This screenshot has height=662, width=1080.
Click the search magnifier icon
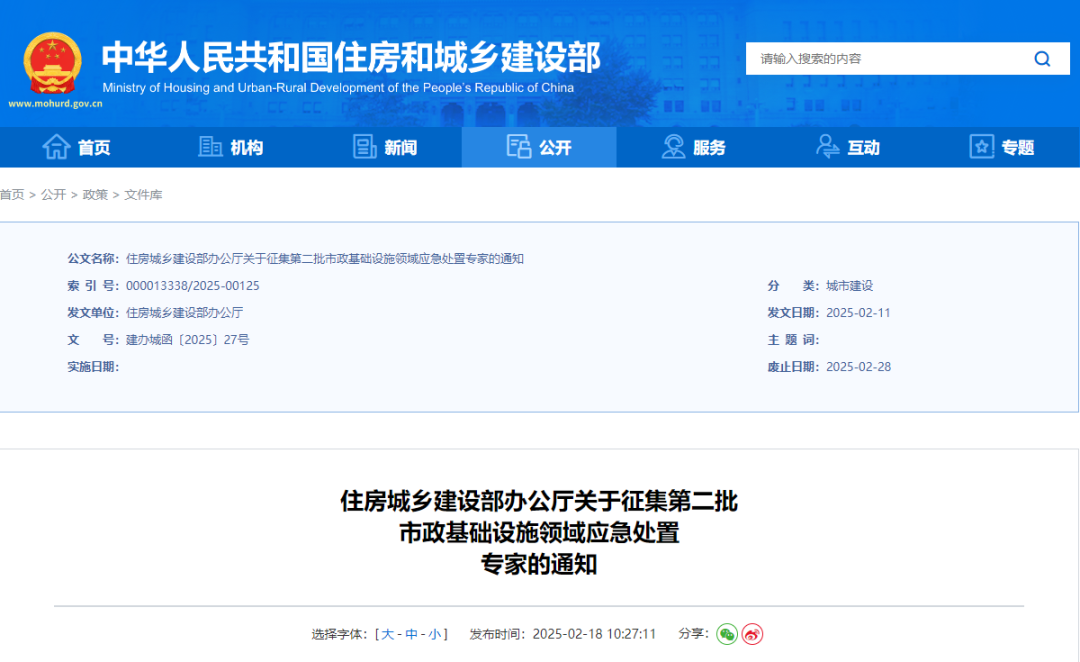coord(1042,58)
